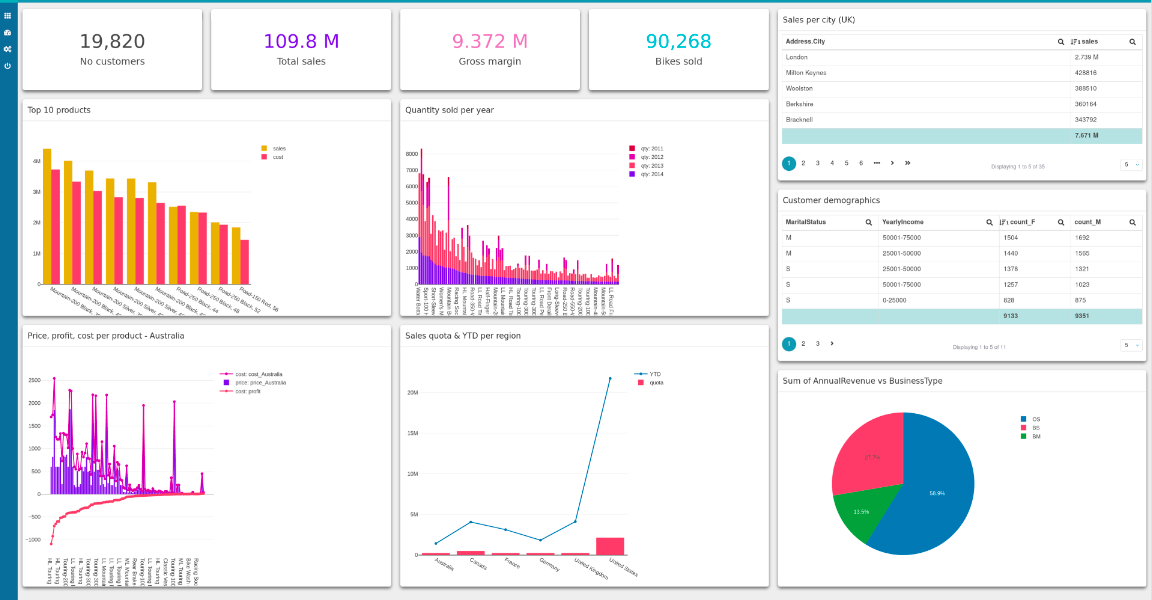Click the power logout icon in sidebar
Image resolution: width=1152 pixels, height=600 pixels.
(7, 65)
